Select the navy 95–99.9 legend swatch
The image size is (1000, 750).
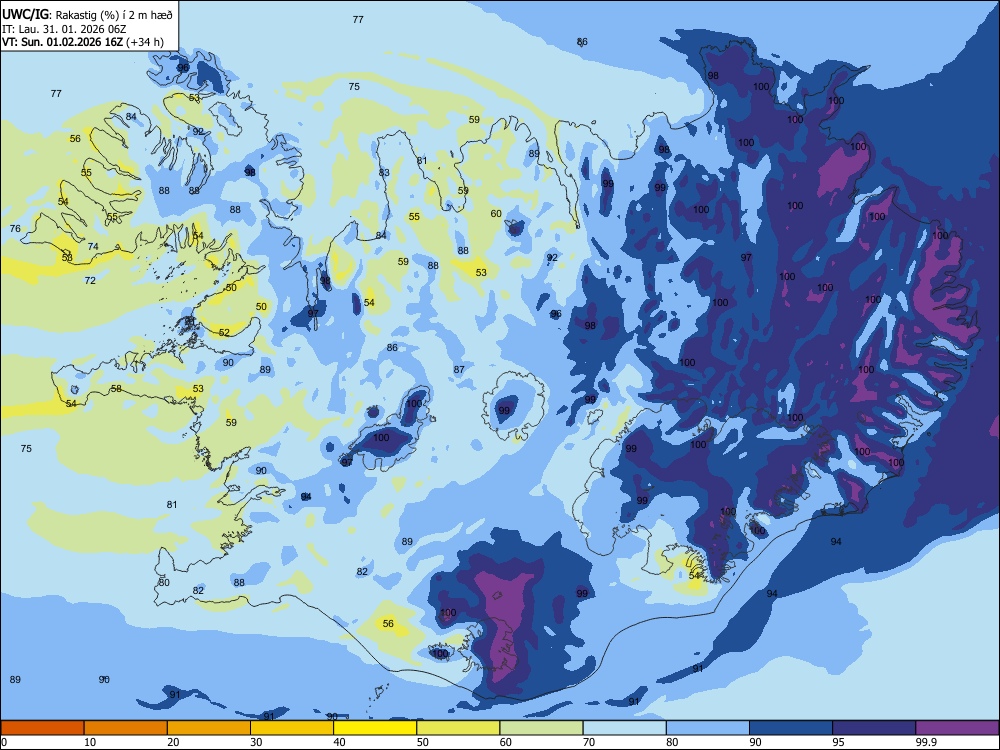pyautogui.click(x=874, y=728)
